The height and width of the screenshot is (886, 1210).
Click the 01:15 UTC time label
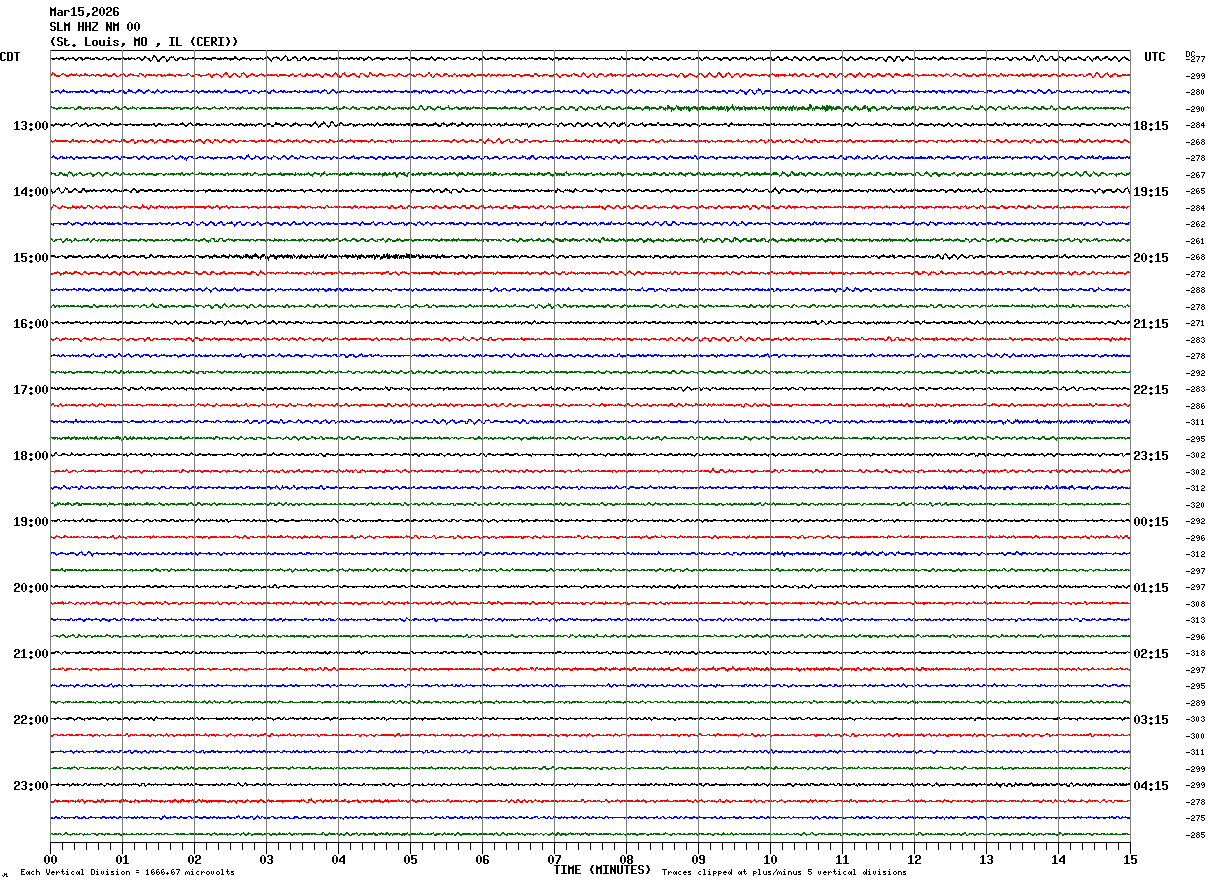tap(1150, 588)
